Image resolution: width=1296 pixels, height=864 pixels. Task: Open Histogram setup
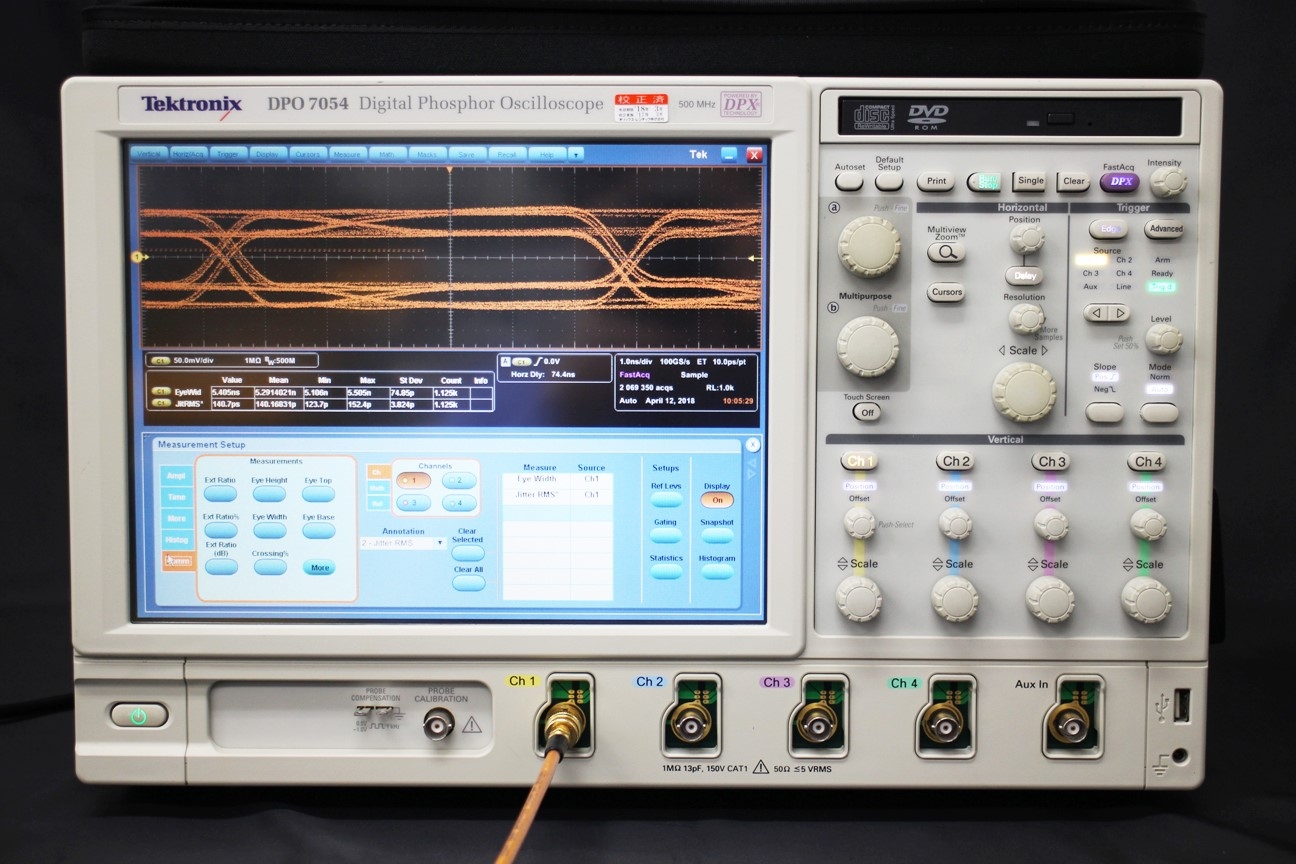(x=716, y=572)
